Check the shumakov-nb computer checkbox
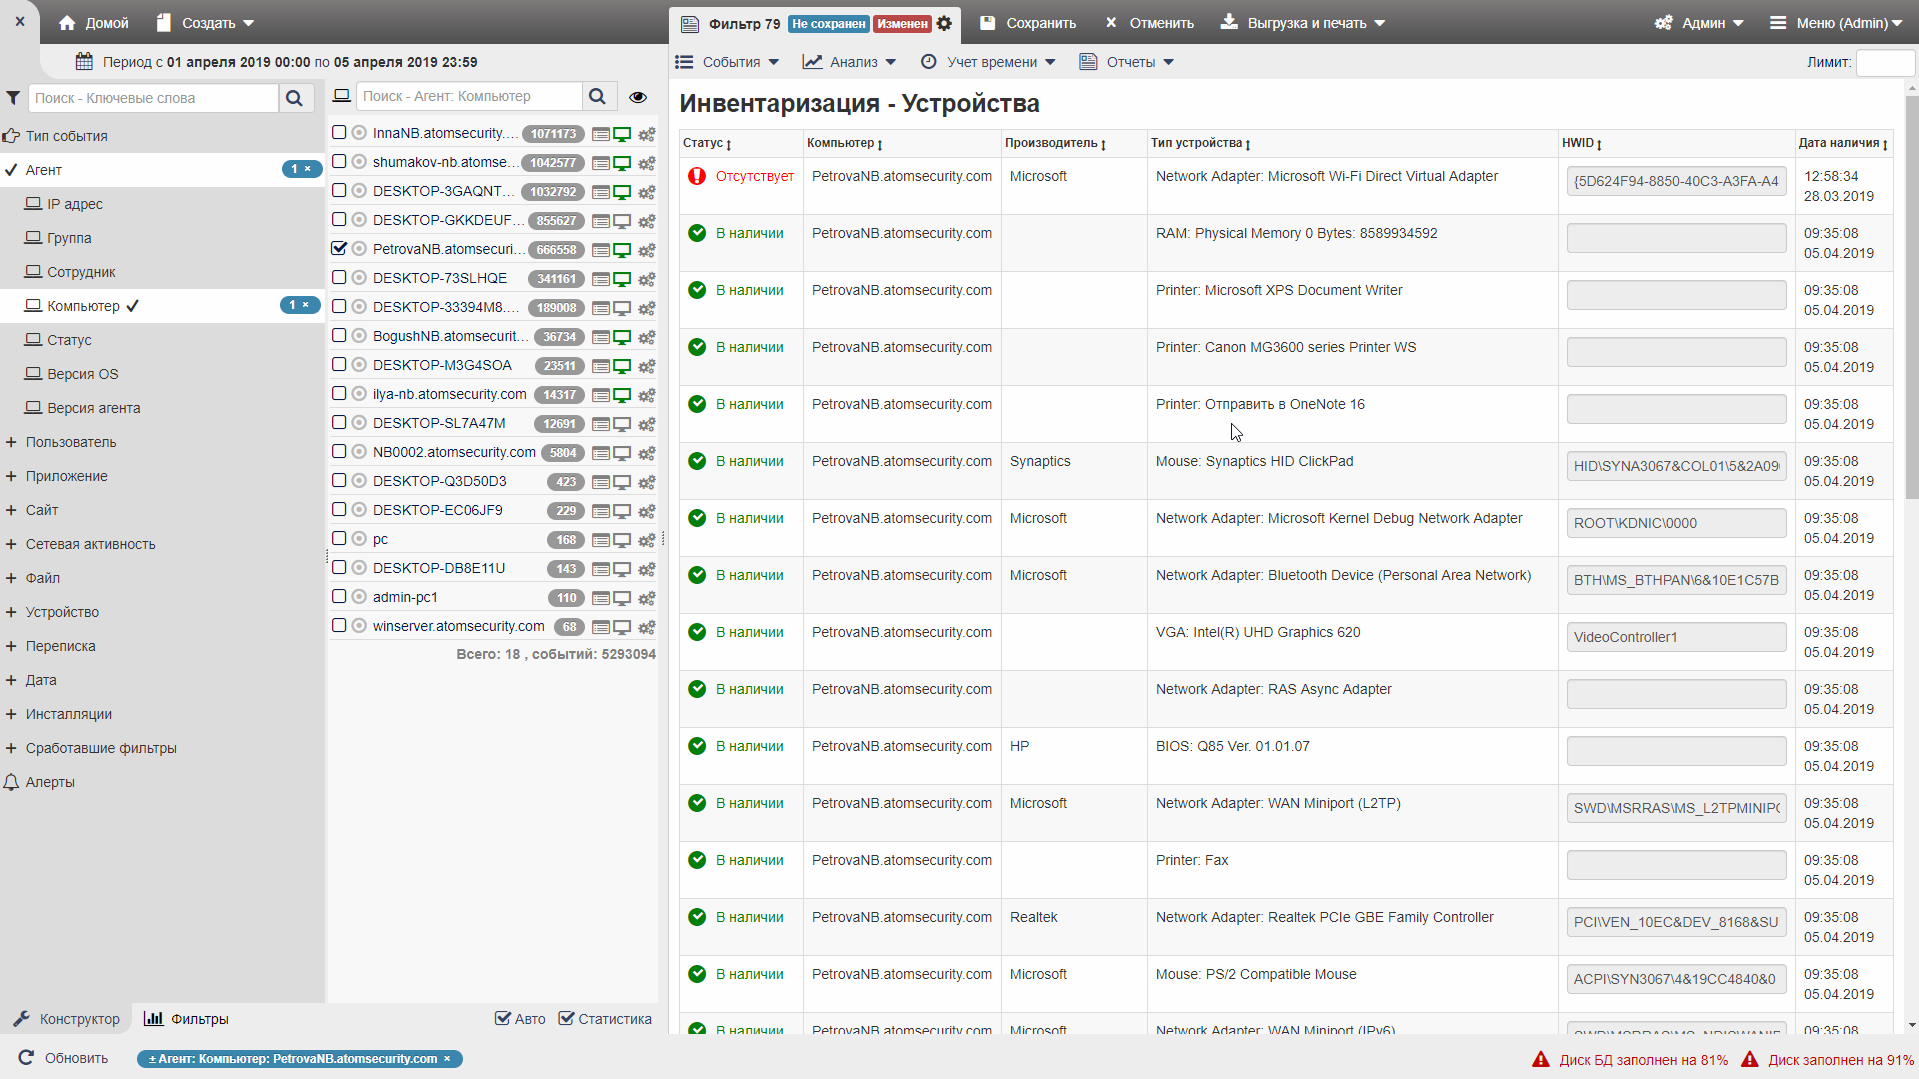 (339, 161)
